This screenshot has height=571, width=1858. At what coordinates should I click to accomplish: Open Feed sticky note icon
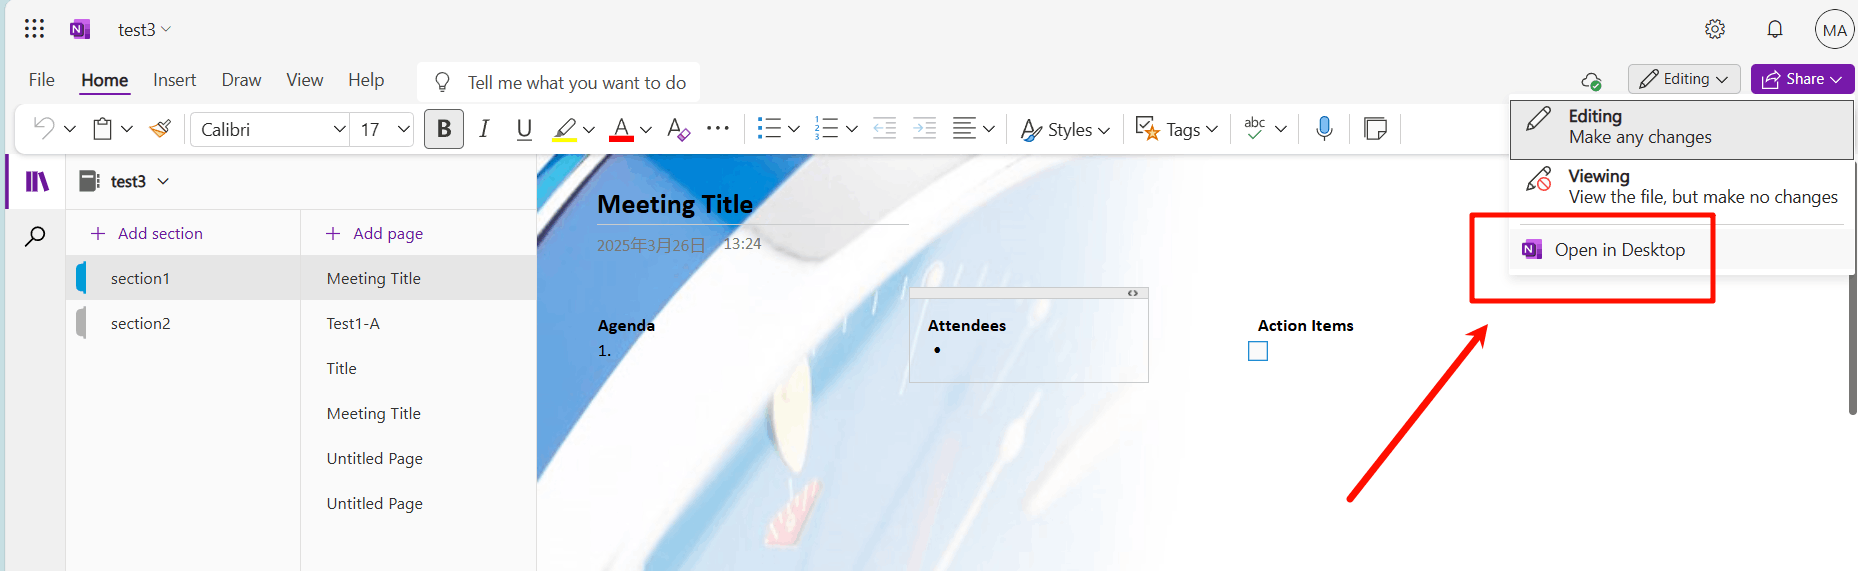pyautogui.click(x=1375, y=128)
